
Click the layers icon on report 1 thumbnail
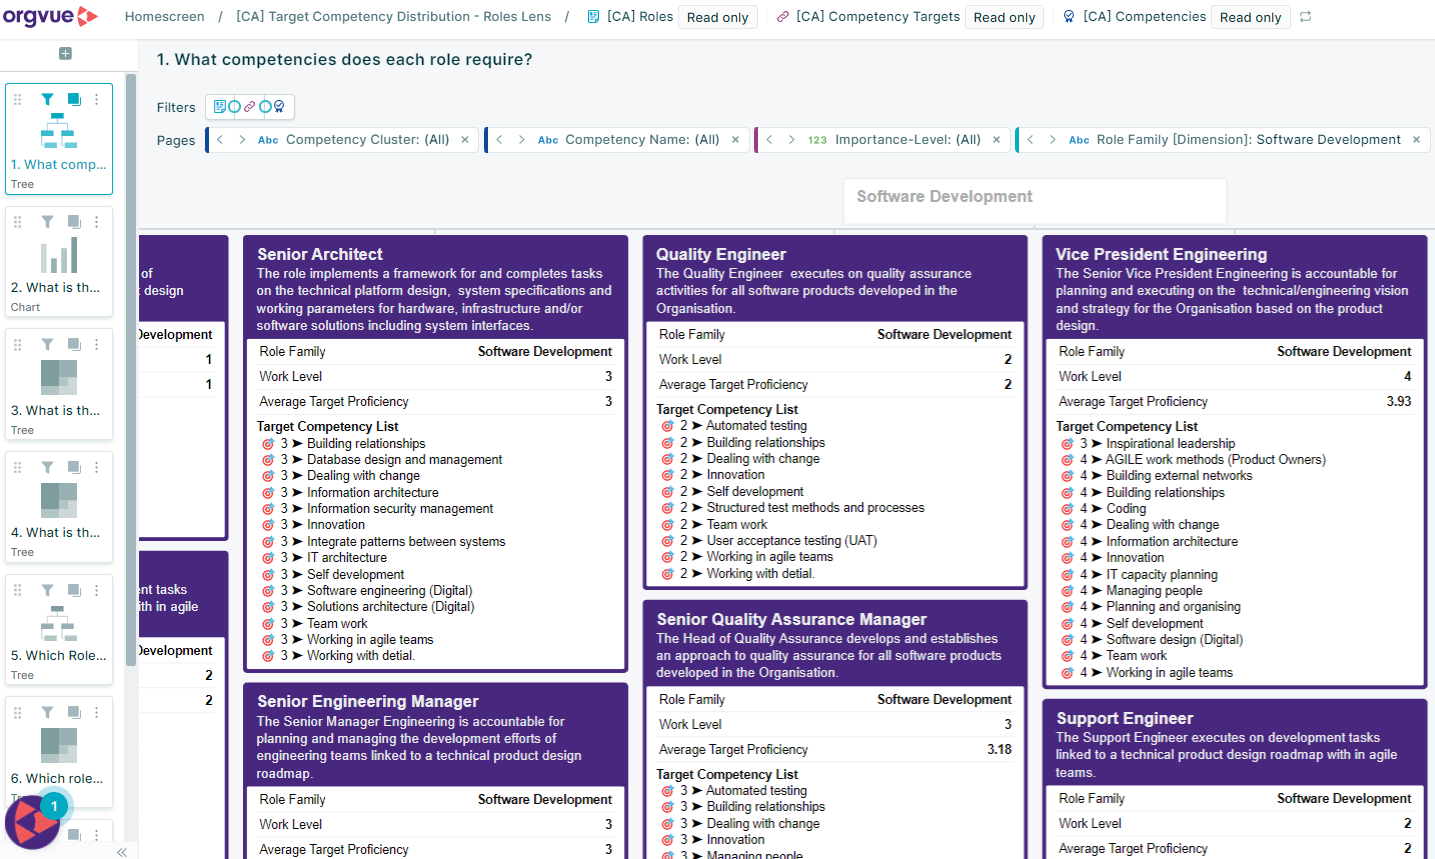click(74, 99)
